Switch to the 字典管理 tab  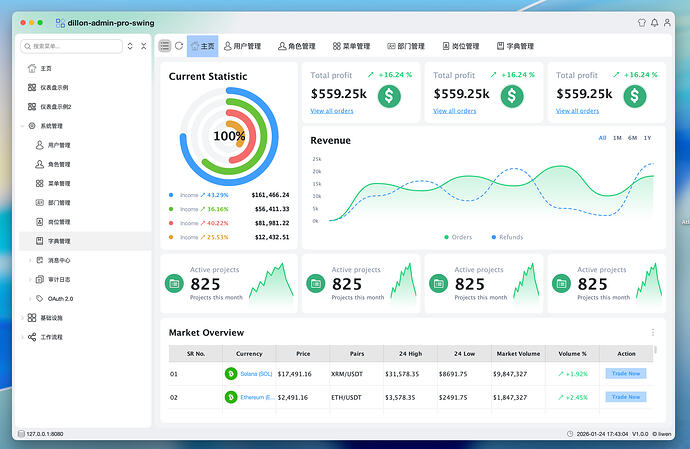pyautogui.click(x=515, y=46)
